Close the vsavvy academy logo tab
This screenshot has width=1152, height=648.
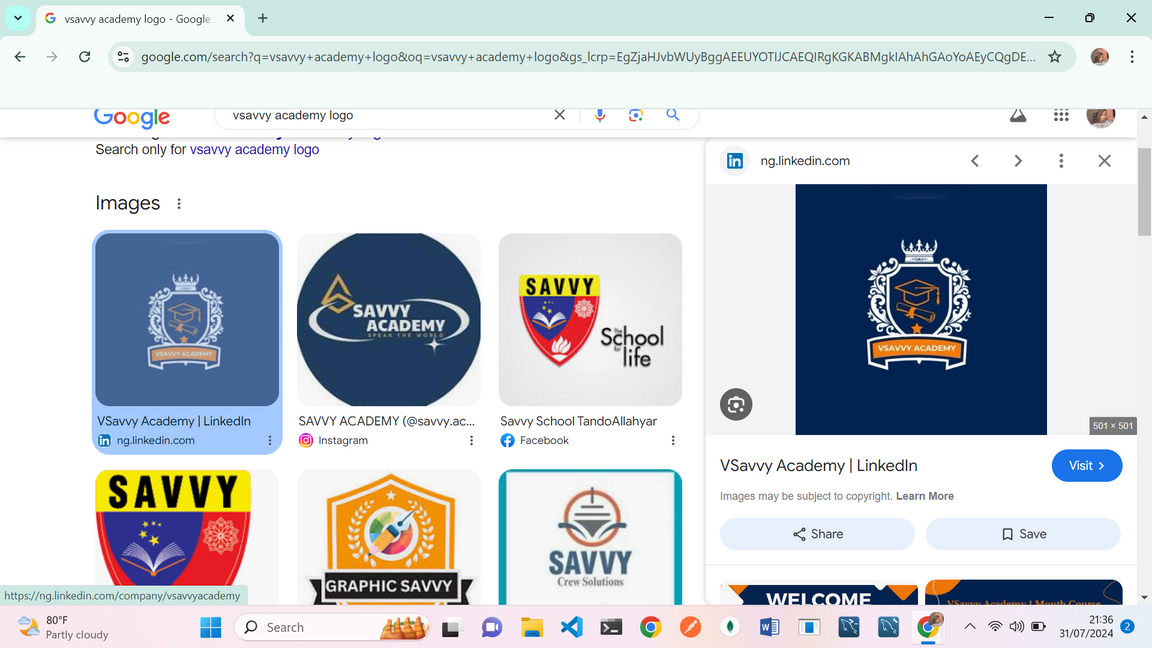[x=230, y=18]
